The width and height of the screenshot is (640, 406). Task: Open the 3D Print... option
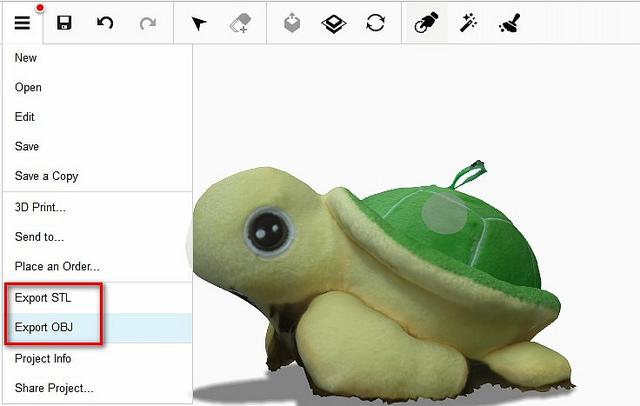[40, 208]
